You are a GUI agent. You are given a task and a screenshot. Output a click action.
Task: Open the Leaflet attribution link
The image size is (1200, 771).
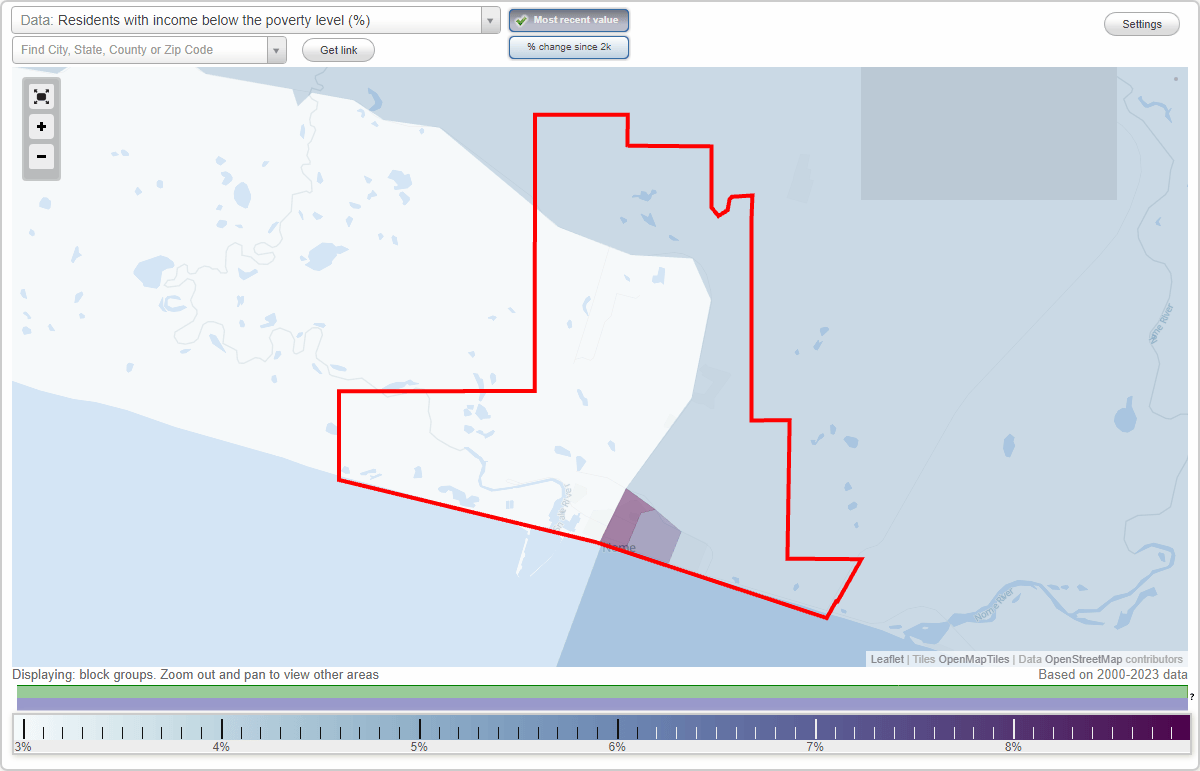click(x=887, y=659)
